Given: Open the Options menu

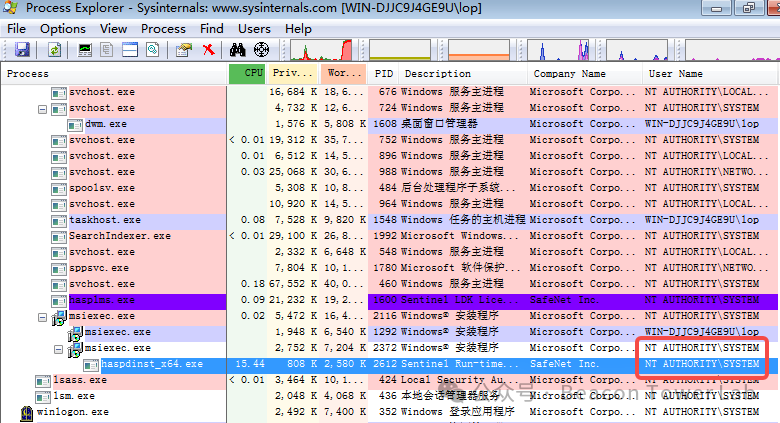Looking at the screenshot, I should click(x=63, y=29).
